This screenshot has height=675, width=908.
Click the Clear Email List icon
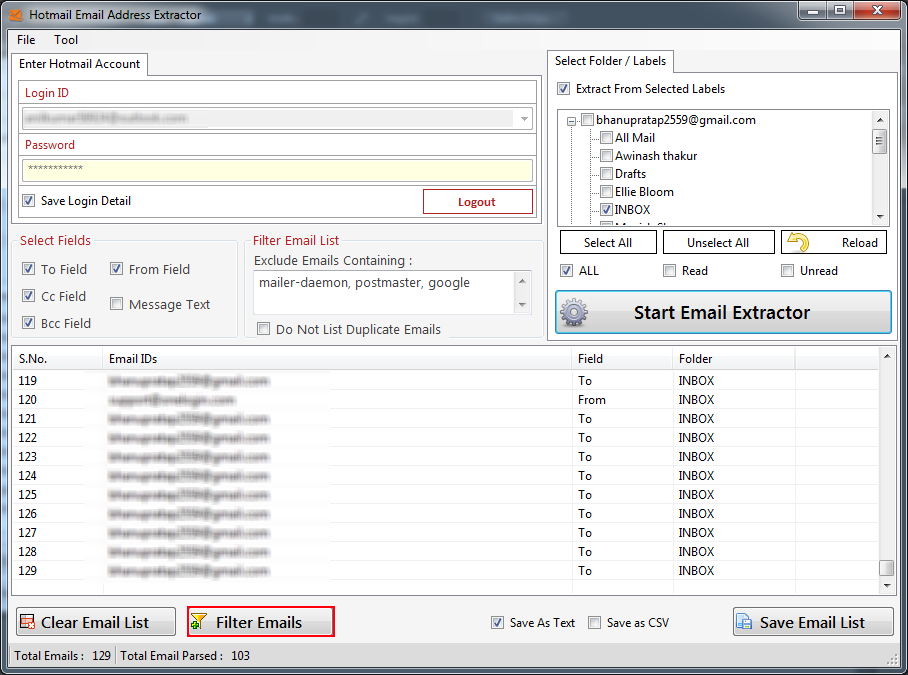coord(27,622)
